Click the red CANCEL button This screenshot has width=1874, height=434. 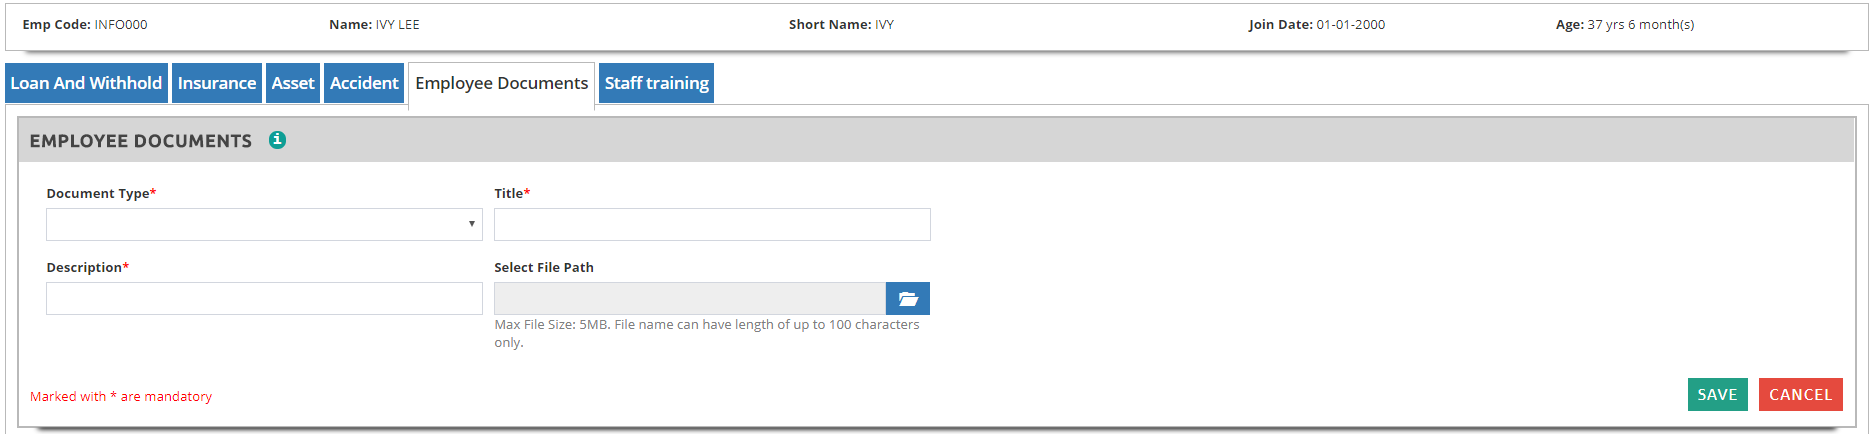[1800, 394]
